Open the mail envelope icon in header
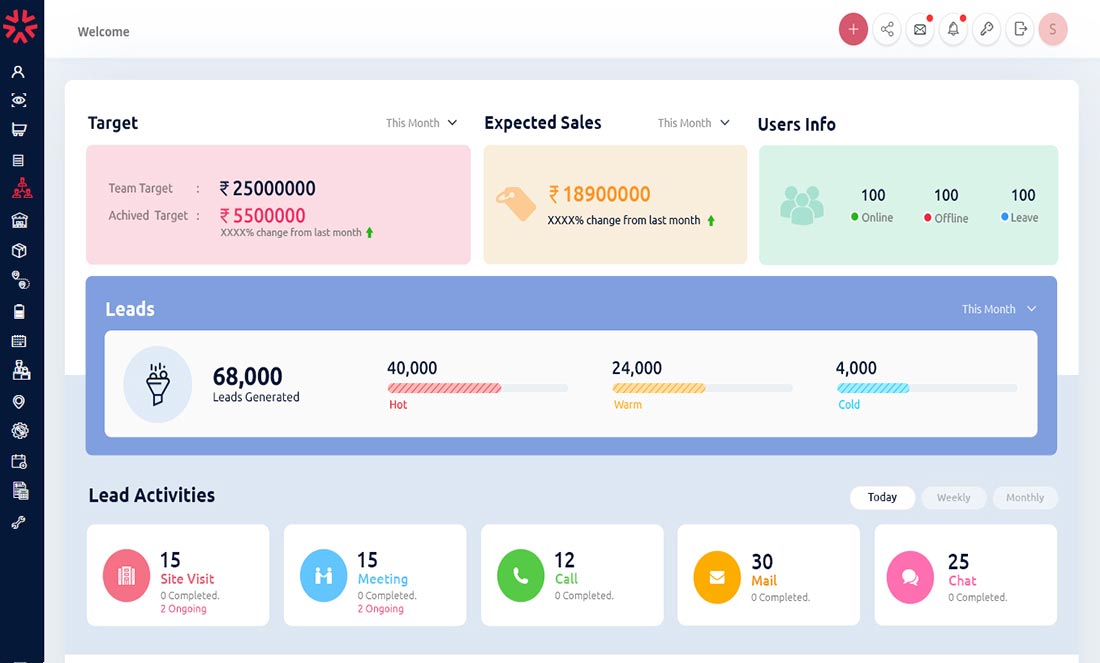1100x663 pixels. [920, 29]
